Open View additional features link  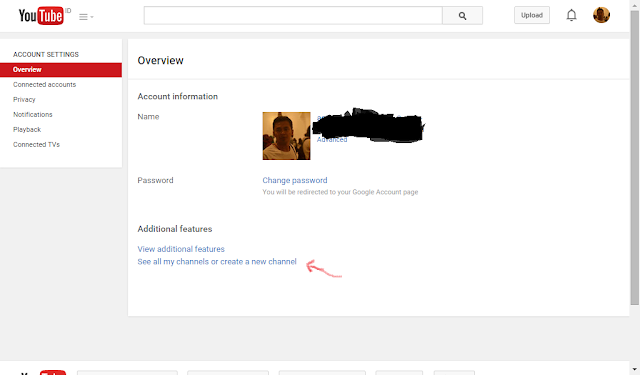(181, 249)
